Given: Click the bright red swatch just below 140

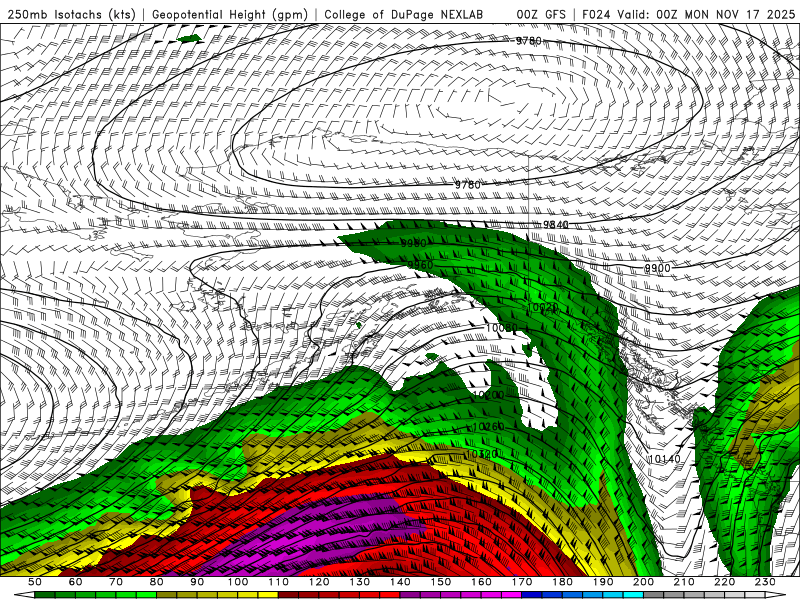Looking at the screenshot, I should coord(390,595).
